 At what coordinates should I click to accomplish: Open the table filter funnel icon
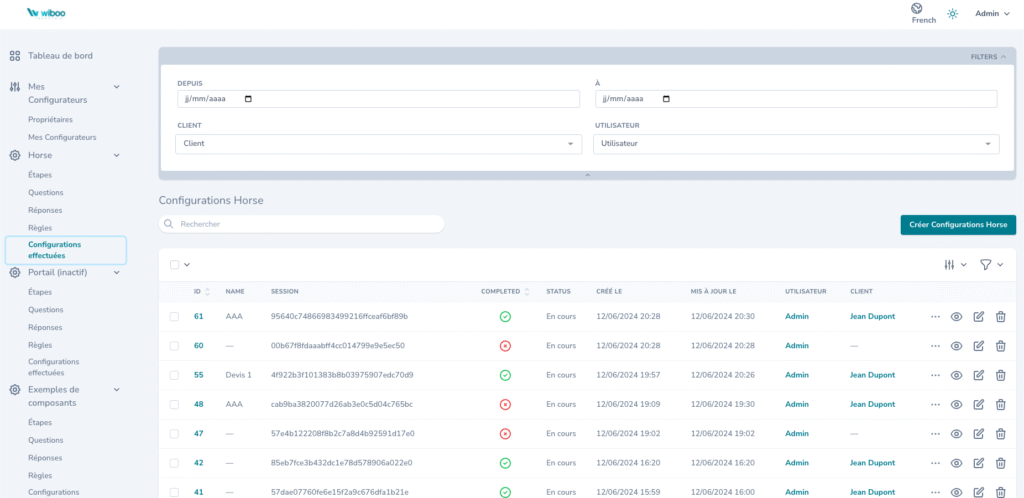985,265
